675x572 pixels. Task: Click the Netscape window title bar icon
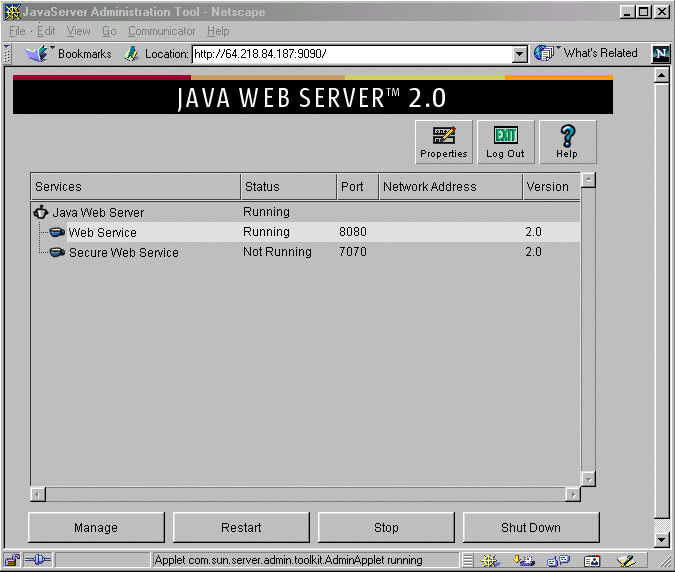point(12,12)
